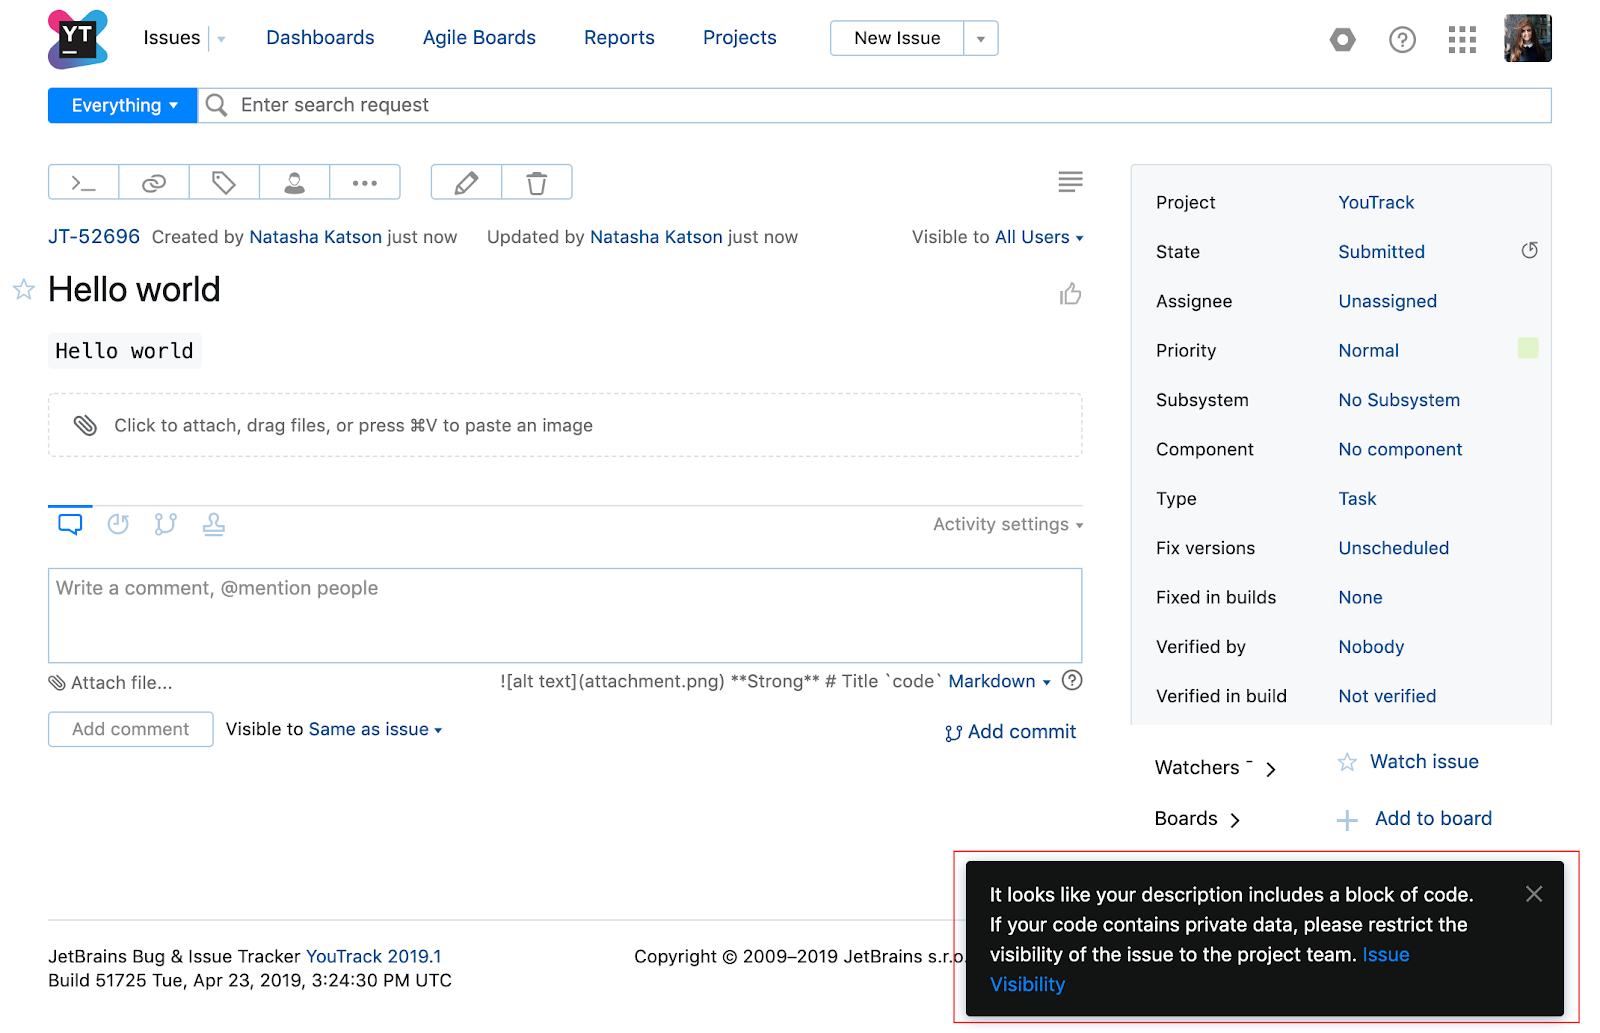Open Projects page
This screenshot has width=1600, height=1033.
740,38
